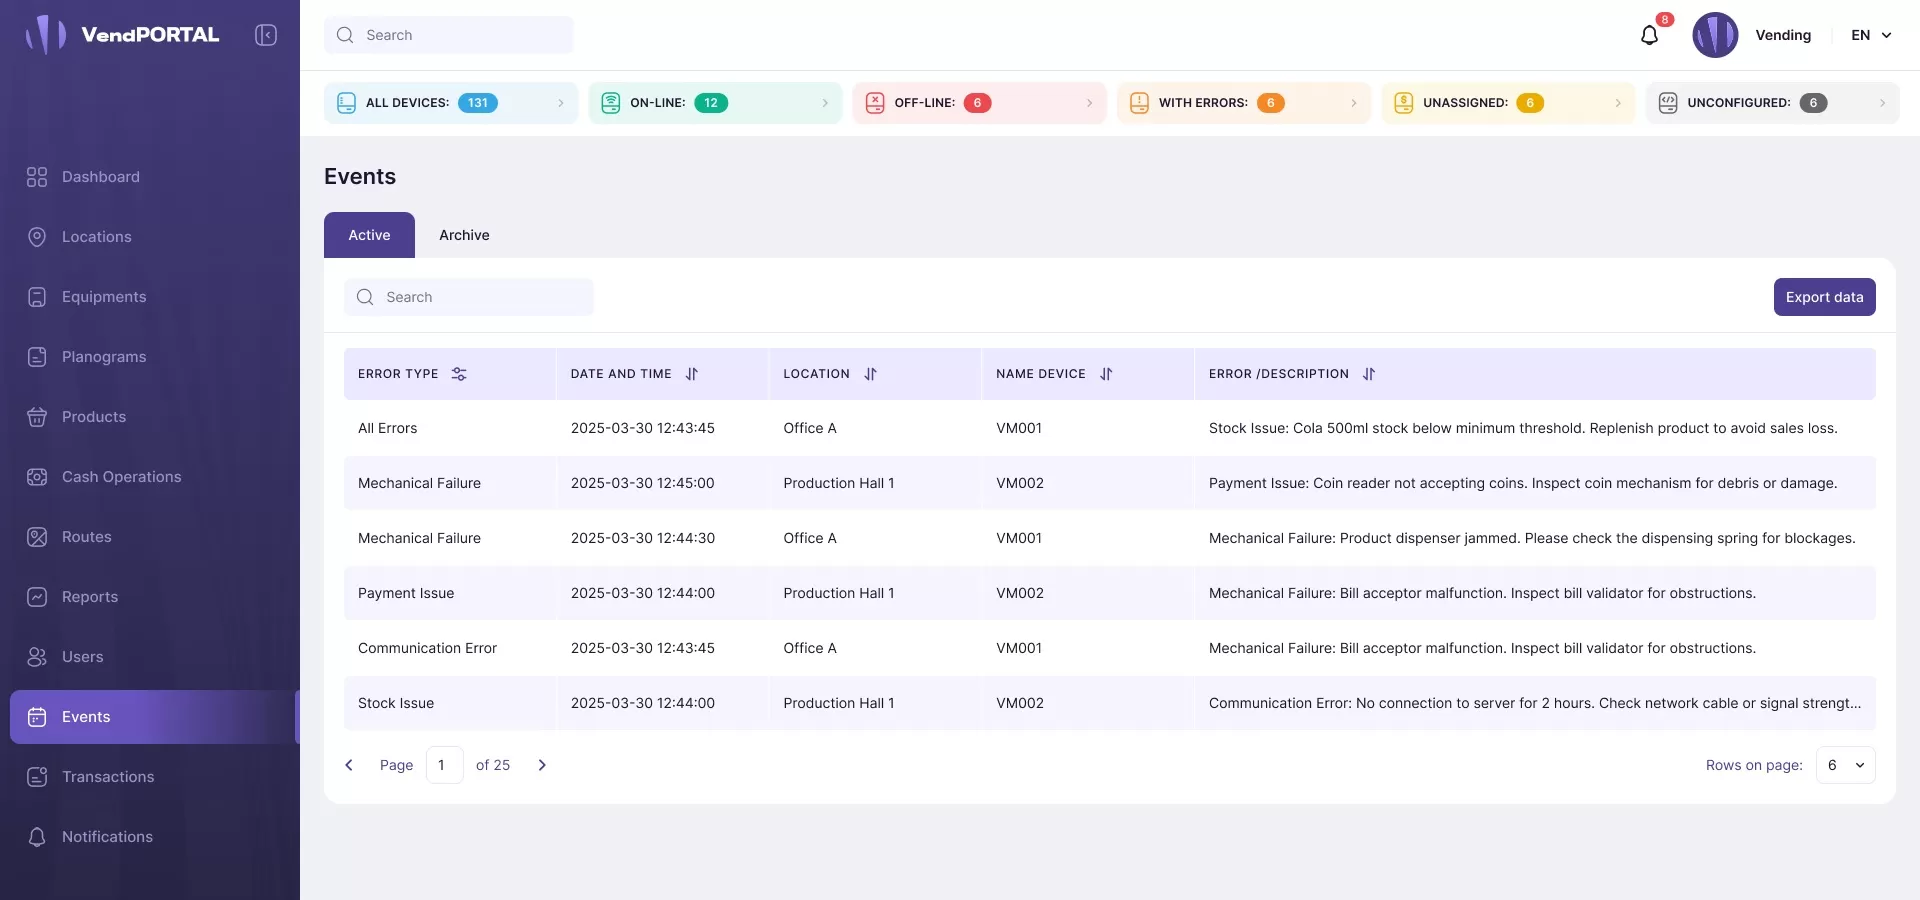
Task: Select the Active events tab
Action: 369,235
